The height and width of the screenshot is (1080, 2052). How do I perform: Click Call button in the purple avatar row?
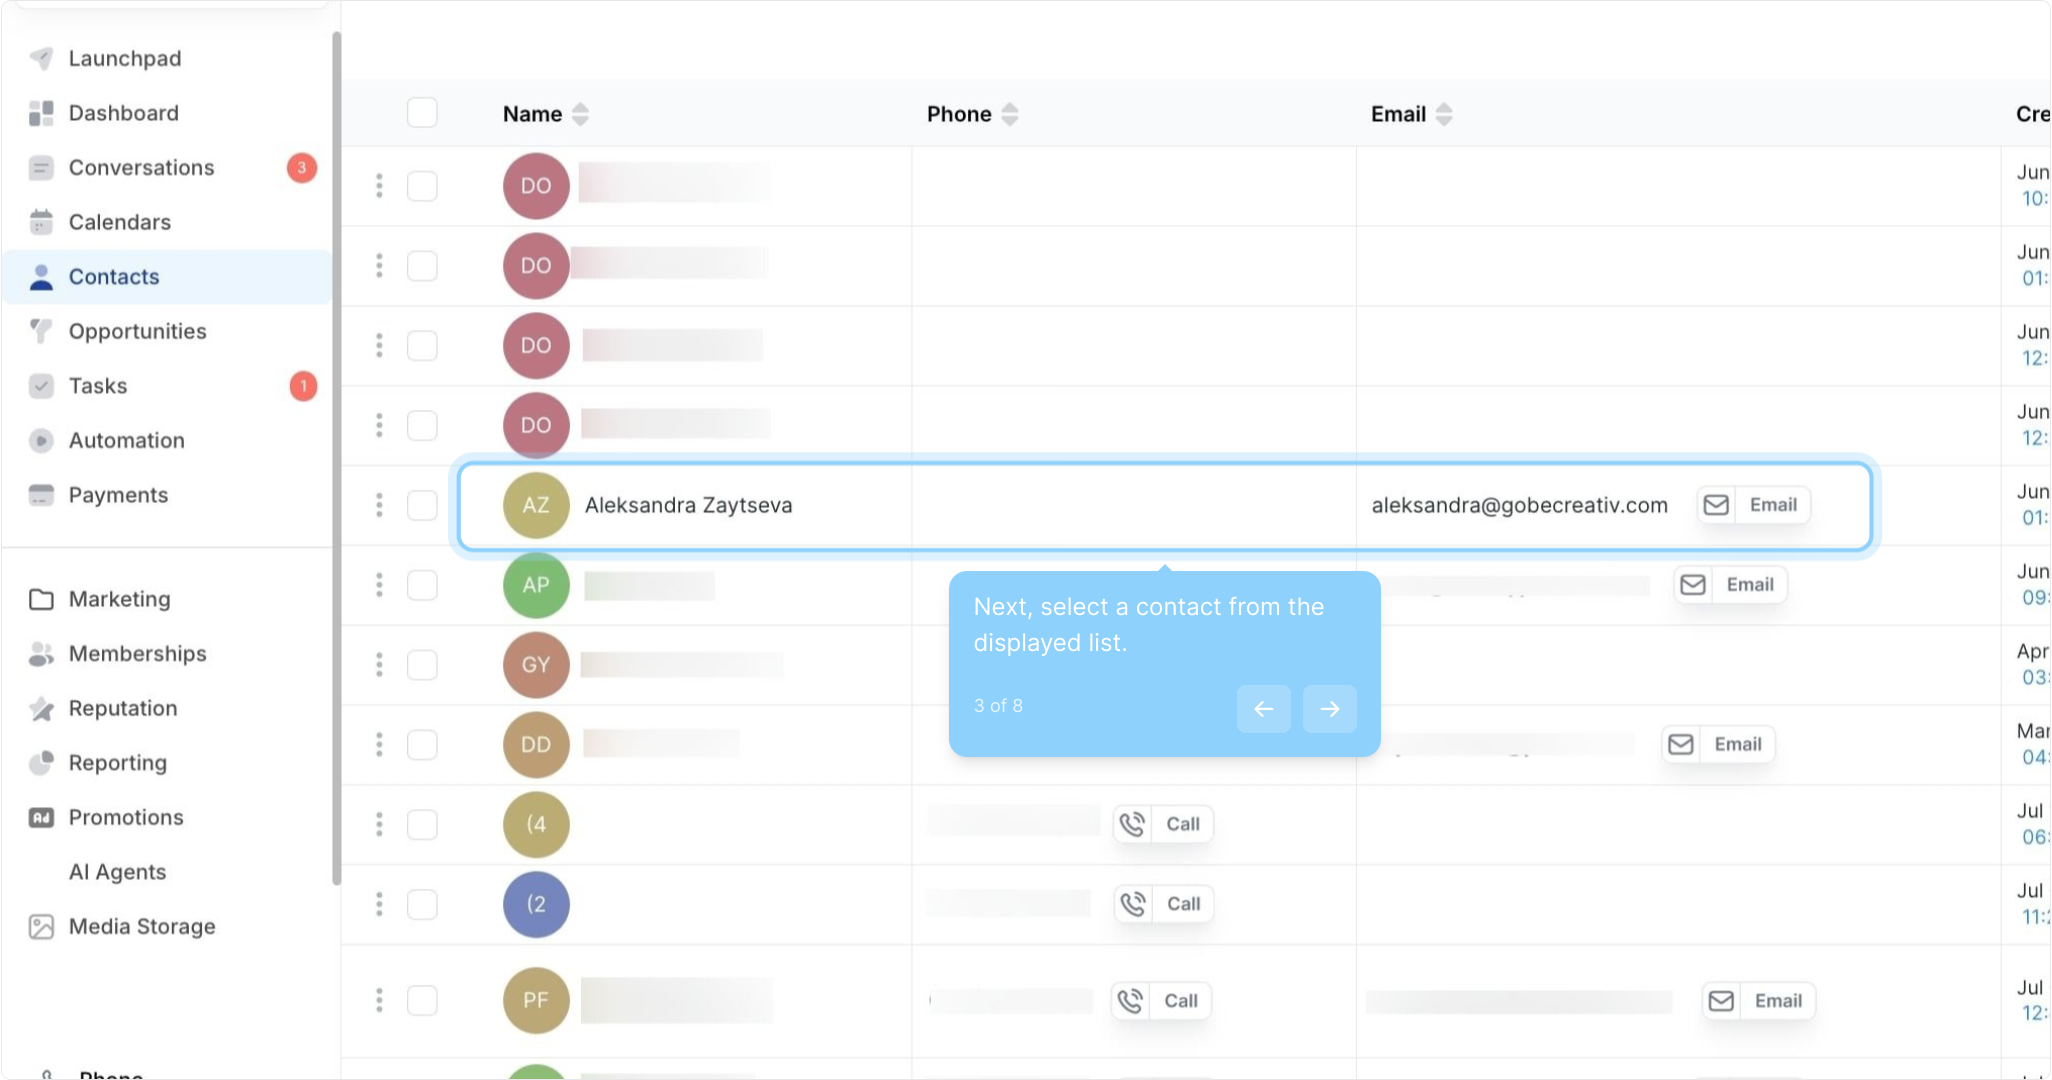click(1164, 904)
